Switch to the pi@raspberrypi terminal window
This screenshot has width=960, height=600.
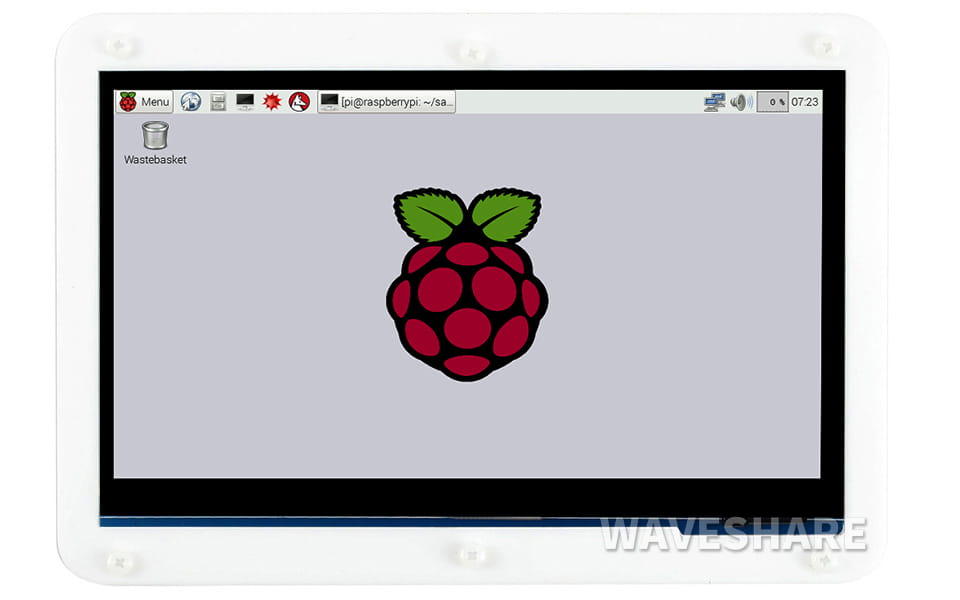tap(387, 102)
